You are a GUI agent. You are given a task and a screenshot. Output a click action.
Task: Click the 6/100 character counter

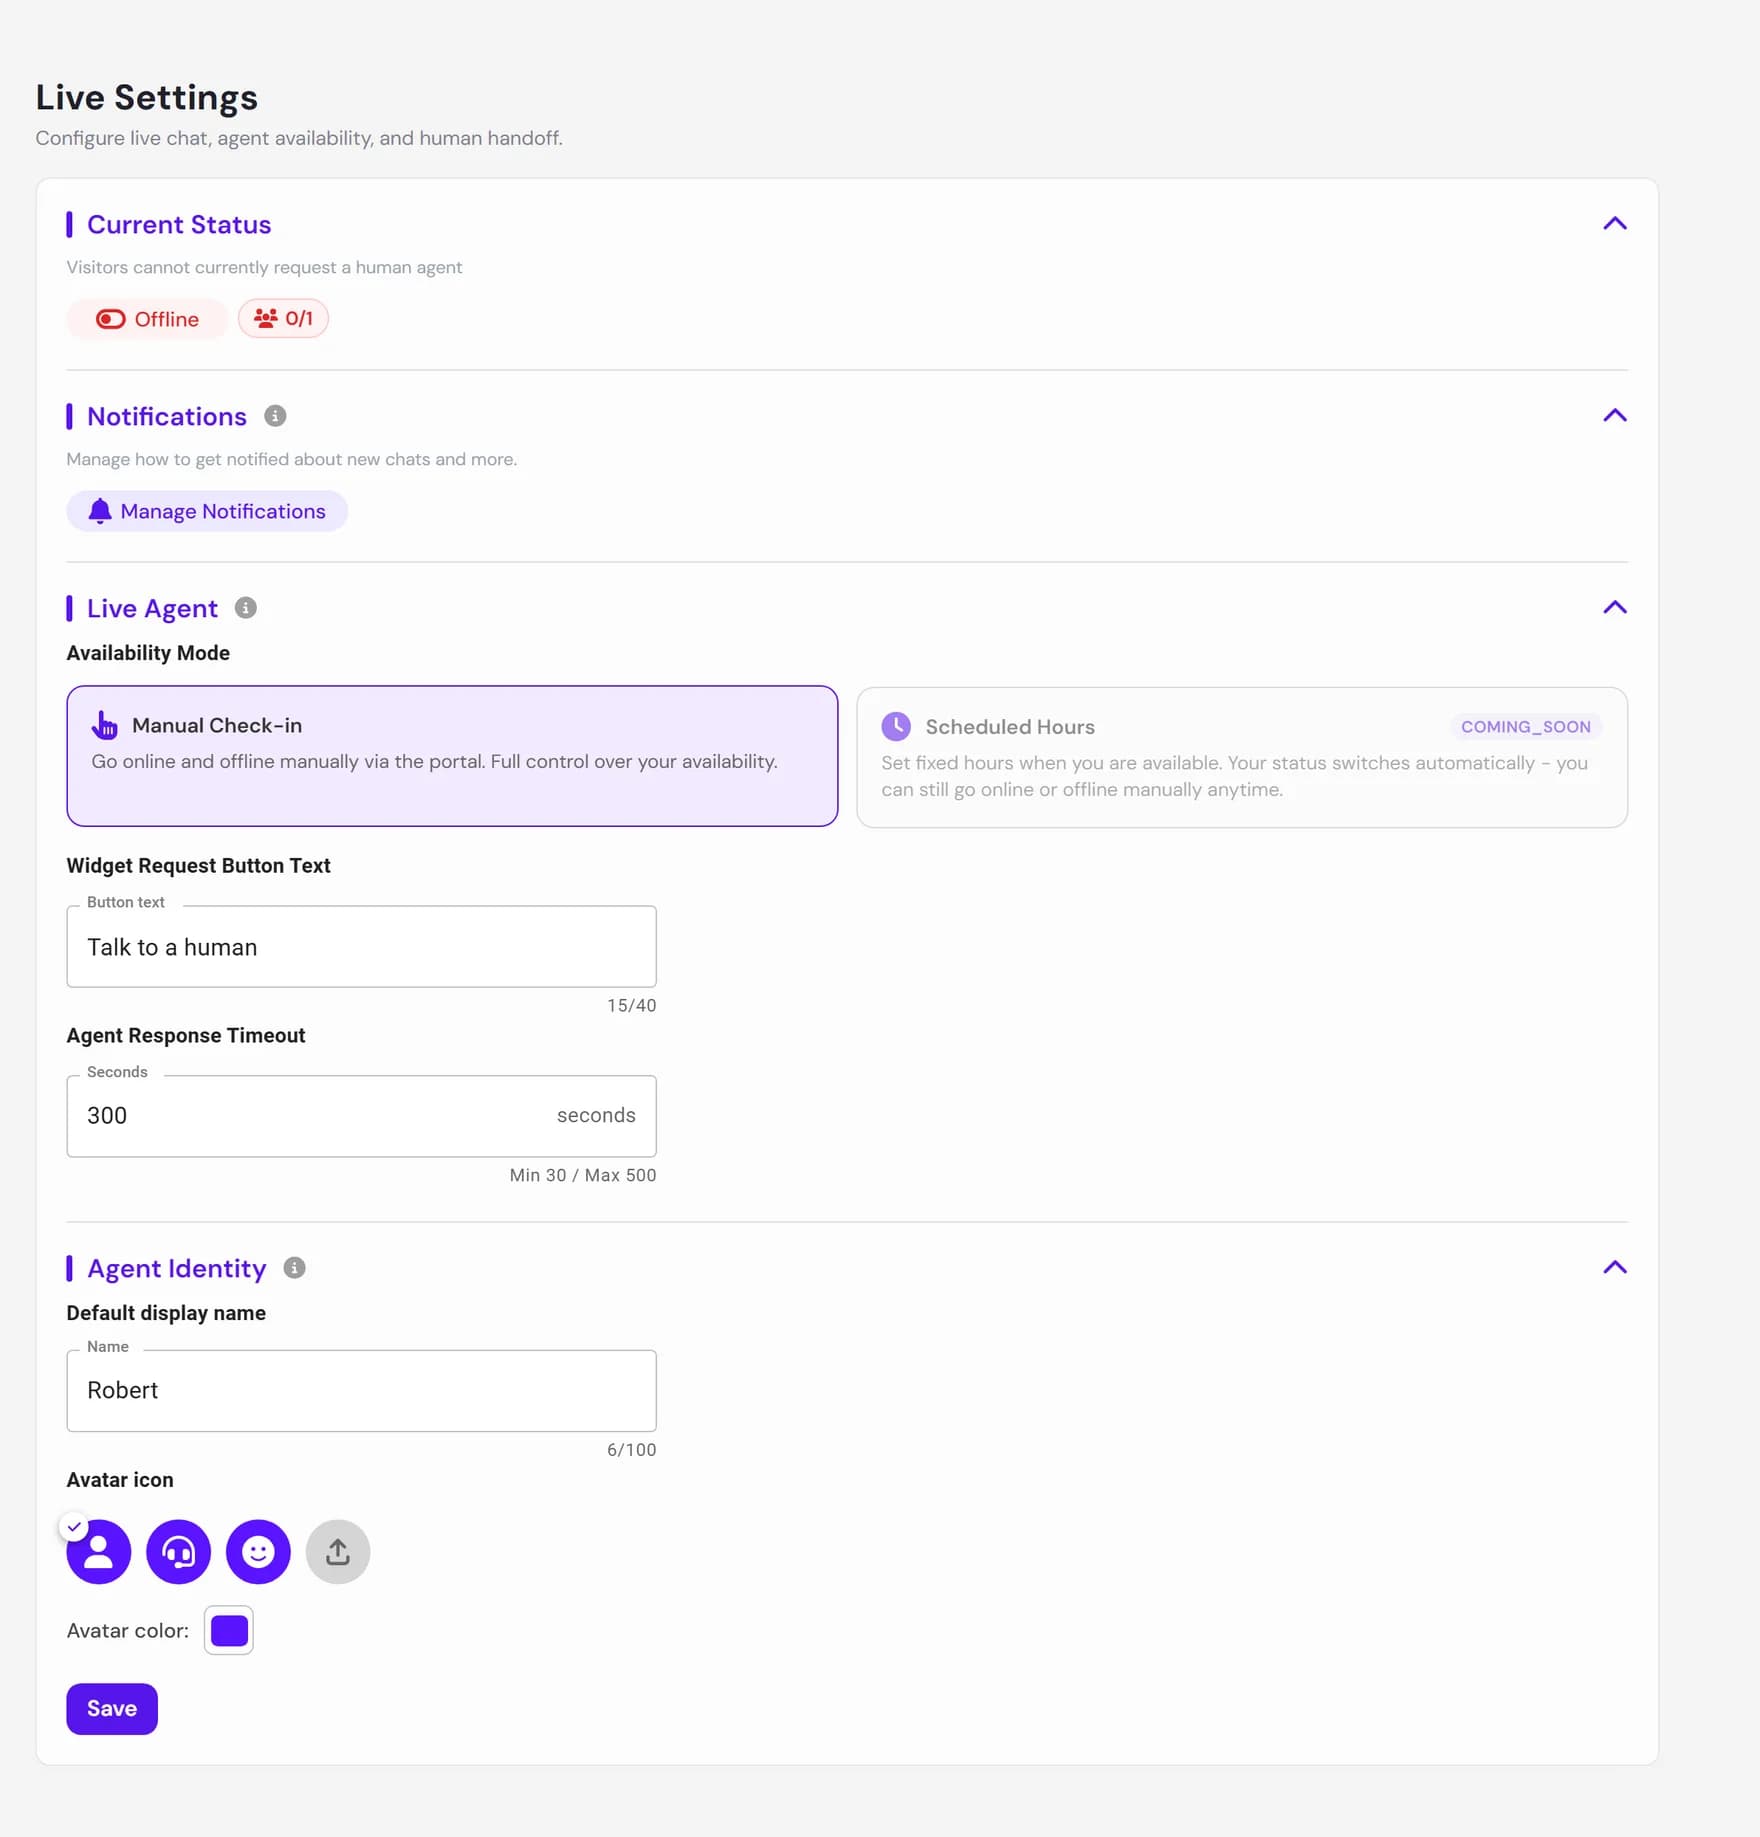coord(632,1450)
